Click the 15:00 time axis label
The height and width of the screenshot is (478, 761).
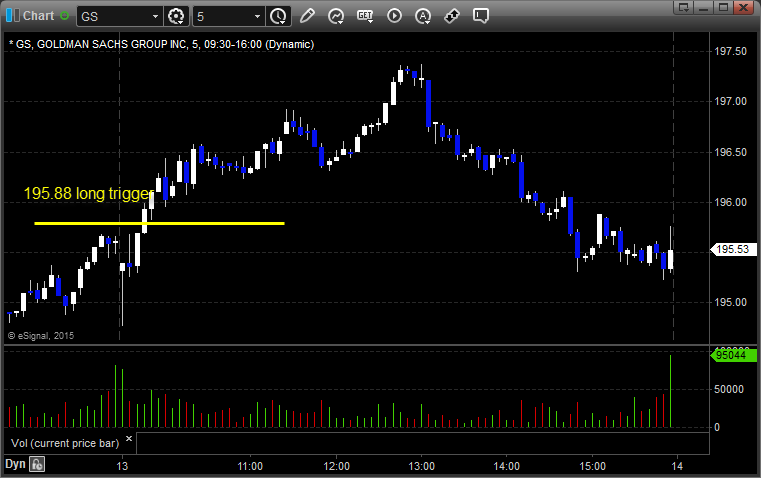tap(592, 466)
